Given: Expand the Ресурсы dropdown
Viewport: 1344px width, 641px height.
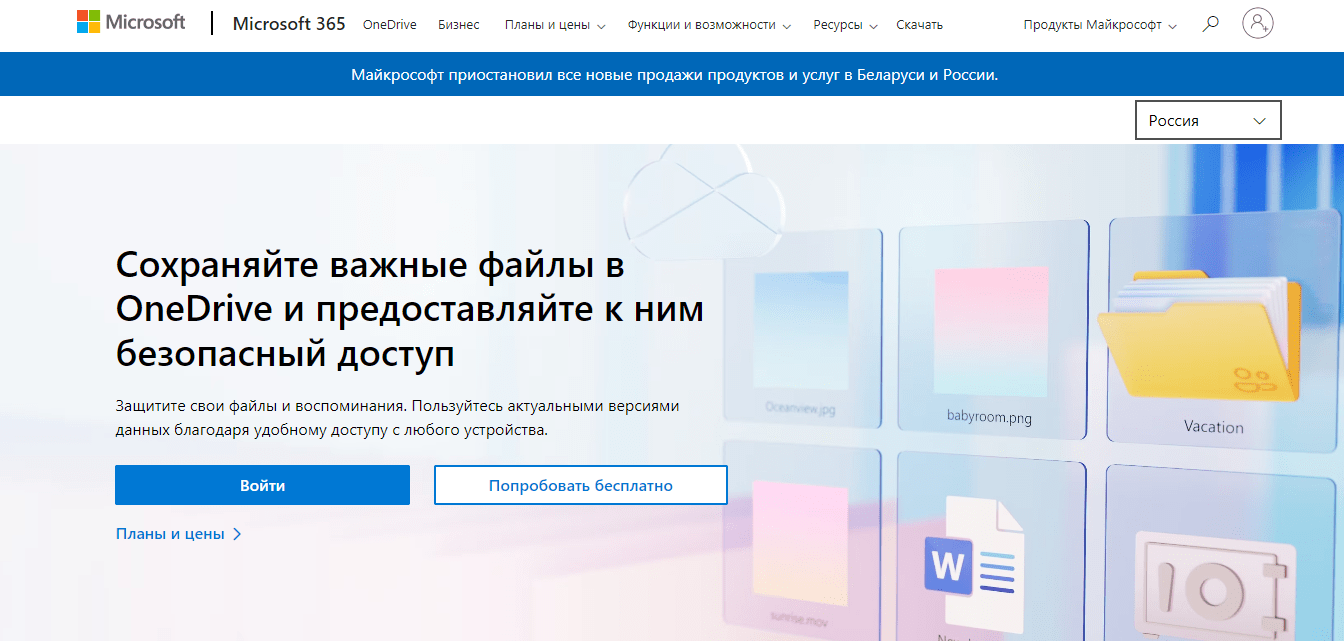Looking at the screenshot, I should pos(838,24).
